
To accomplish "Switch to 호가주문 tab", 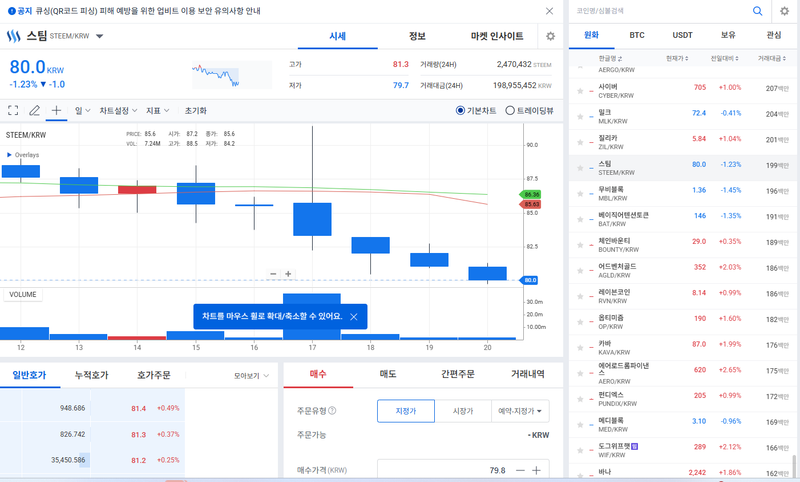I will (154, 375).
